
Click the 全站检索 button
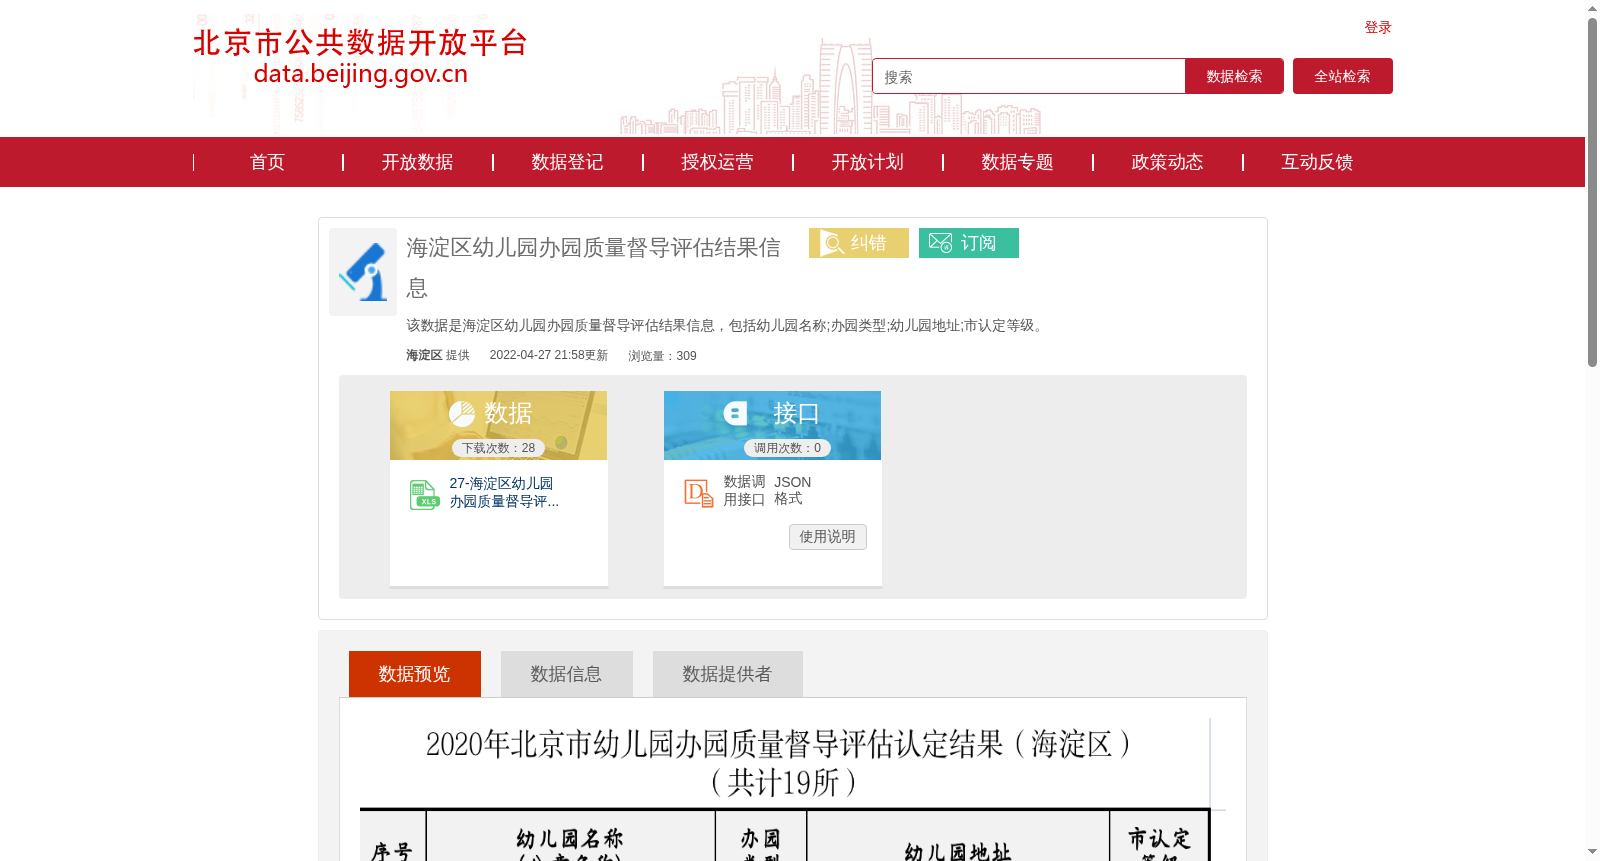[x=1342, y=76]
